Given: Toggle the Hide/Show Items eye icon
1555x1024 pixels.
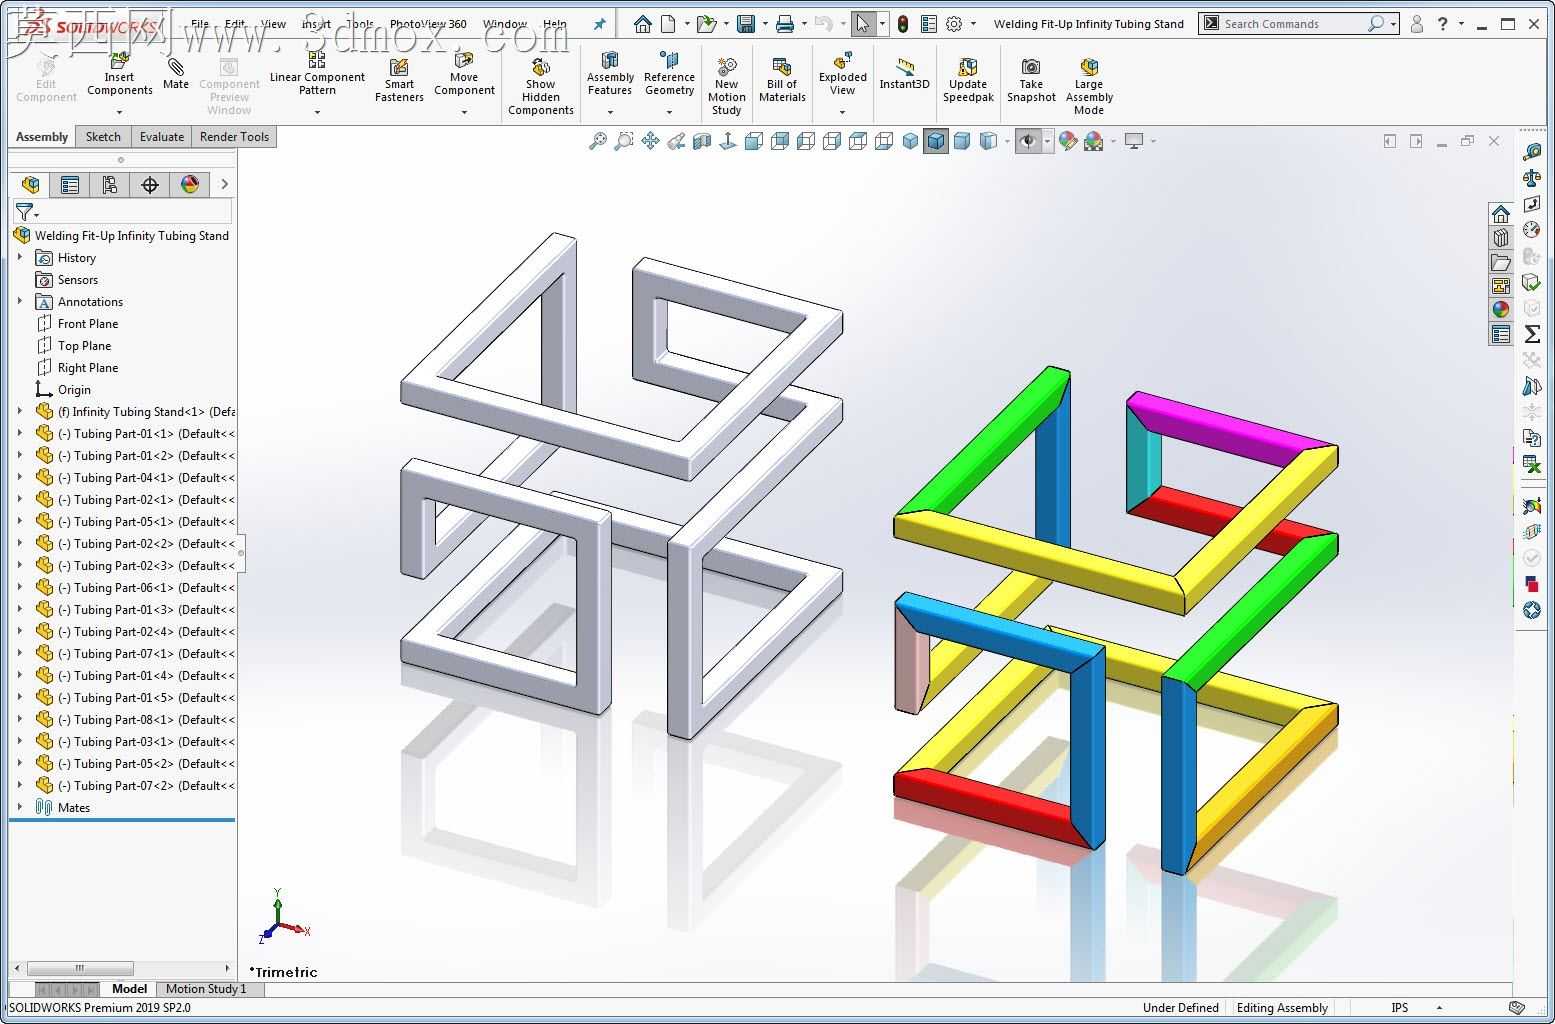Looking at the screenshot, I should (1027, 141).
